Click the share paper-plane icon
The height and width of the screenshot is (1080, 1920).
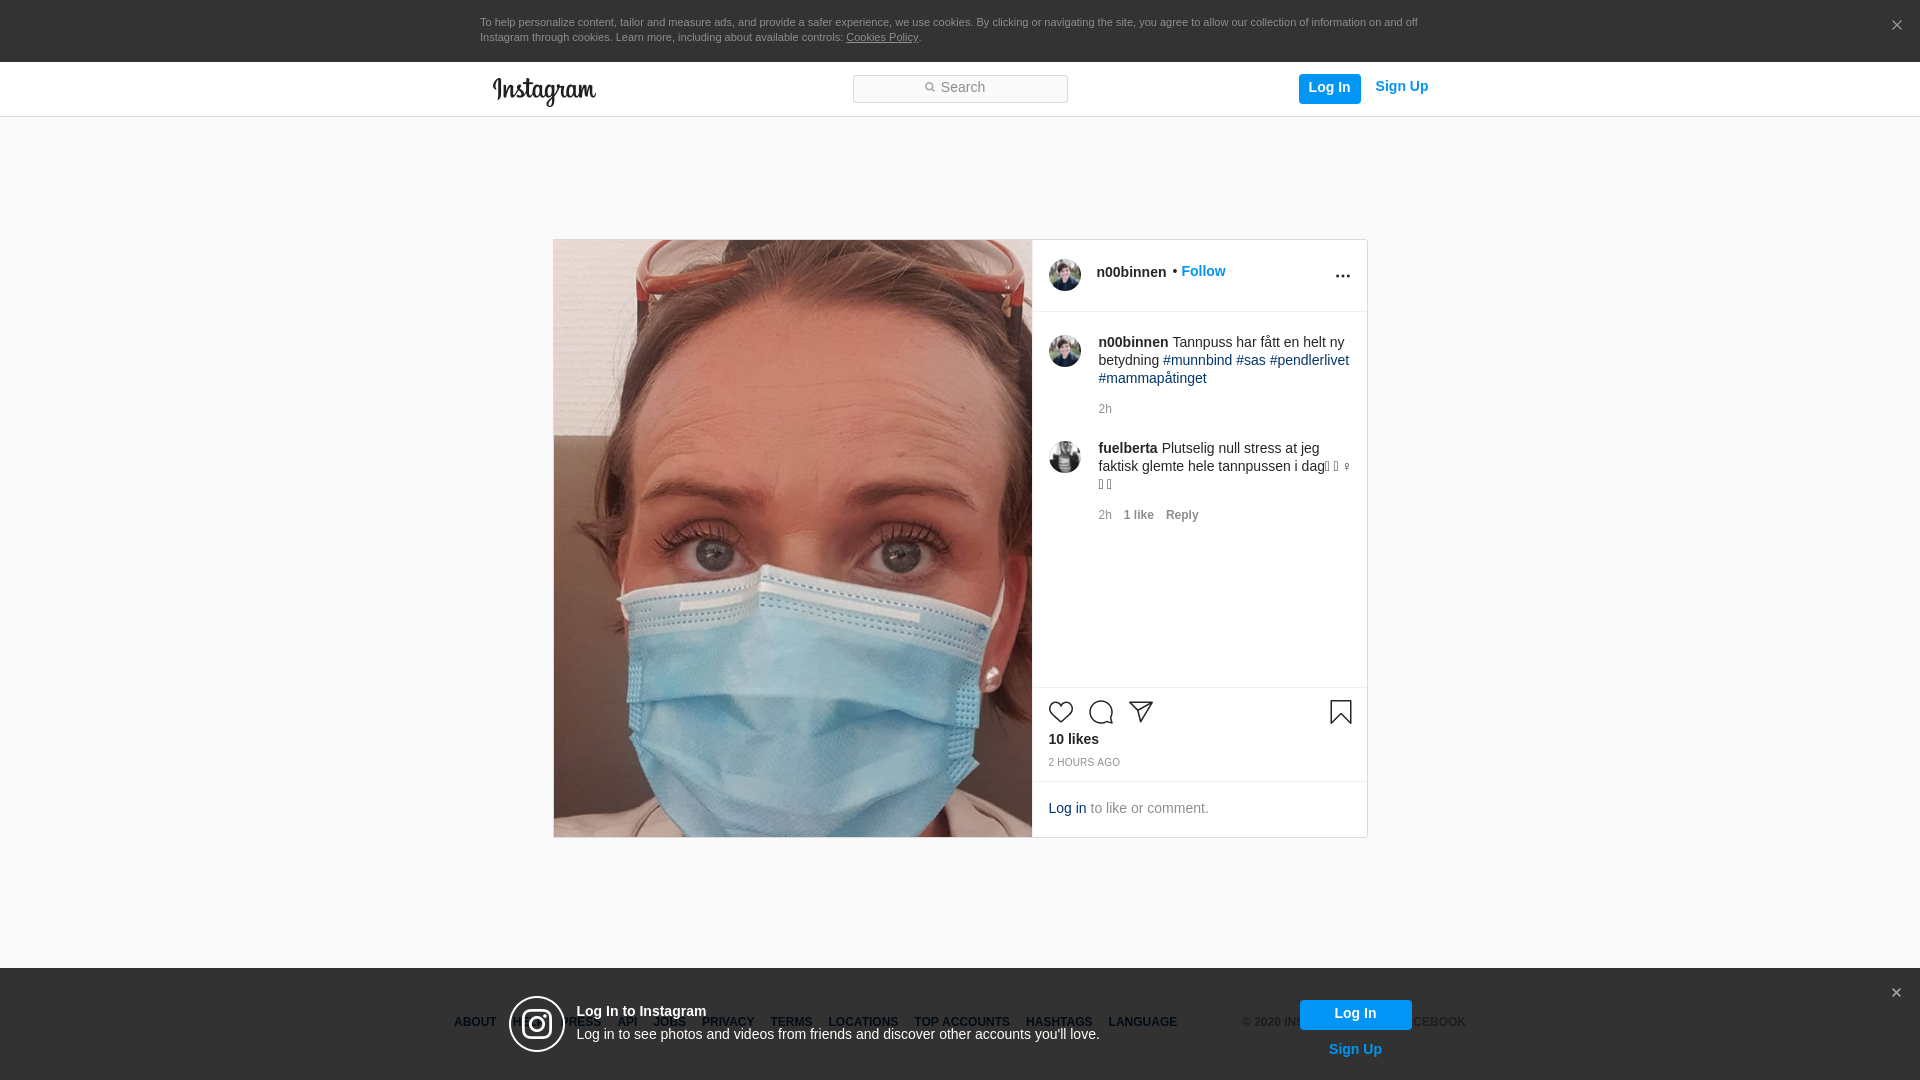[1141, 712]
